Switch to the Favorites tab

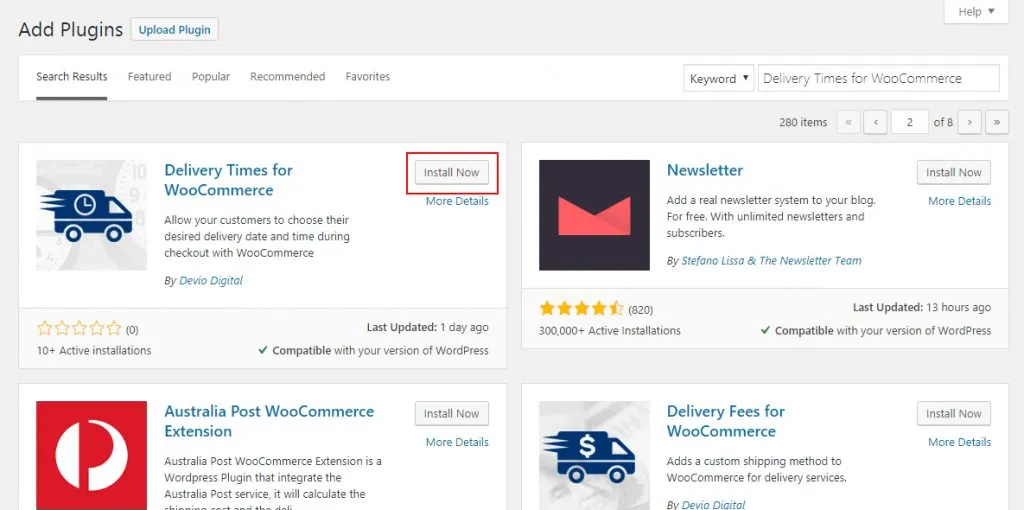click(368, 76)
